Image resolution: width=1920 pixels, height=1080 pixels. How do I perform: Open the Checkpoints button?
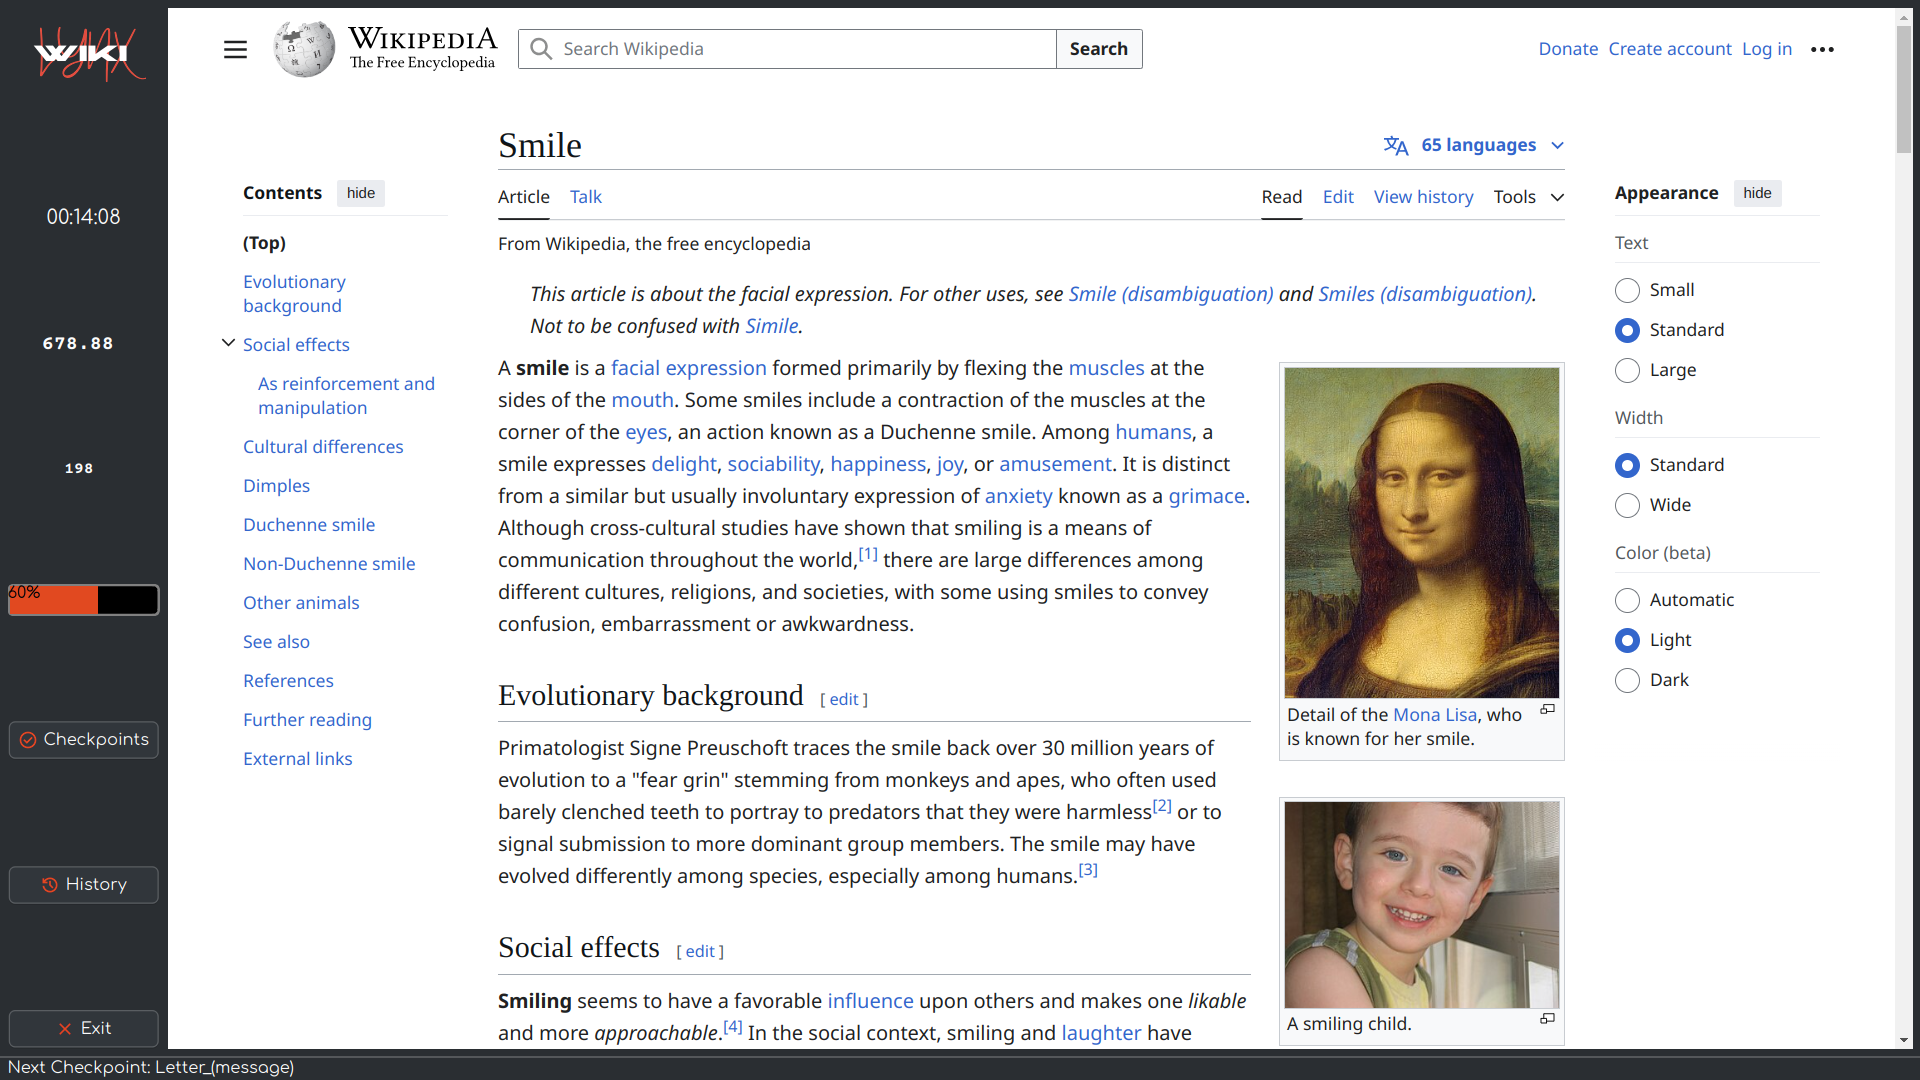(84, 739)
